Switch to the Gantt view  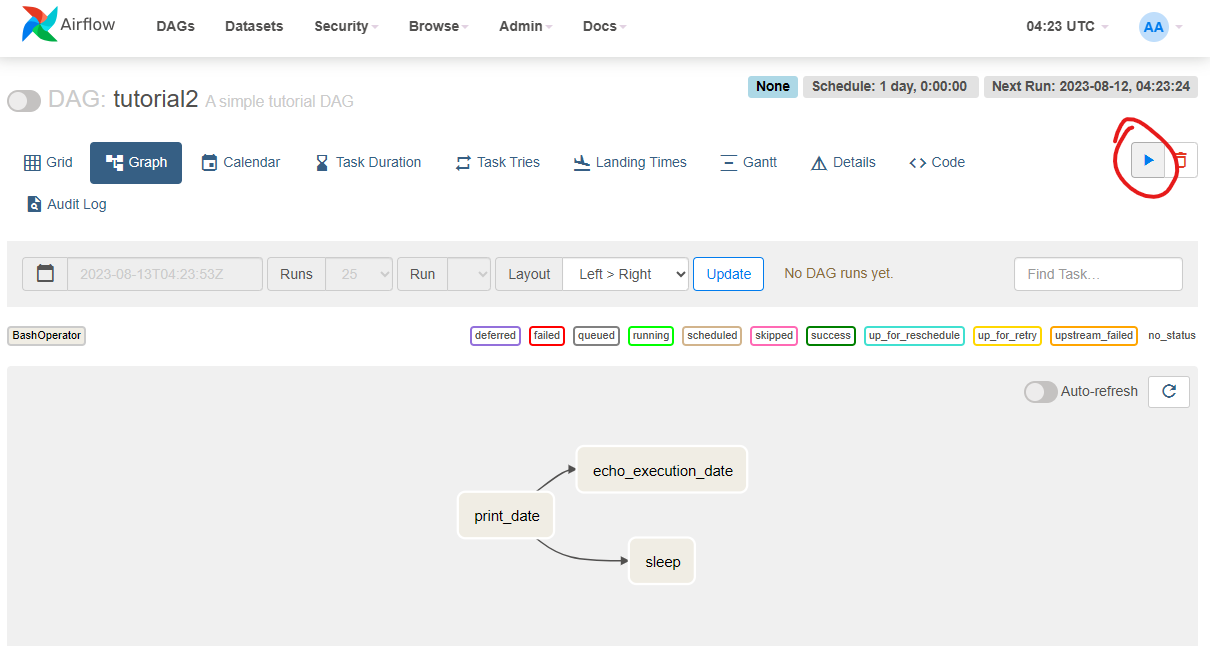point(748,162)
